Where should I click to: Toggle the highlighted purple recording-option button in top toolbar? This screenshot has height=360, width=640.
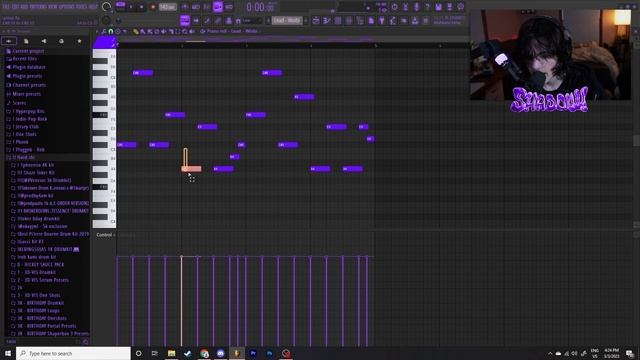218,7
